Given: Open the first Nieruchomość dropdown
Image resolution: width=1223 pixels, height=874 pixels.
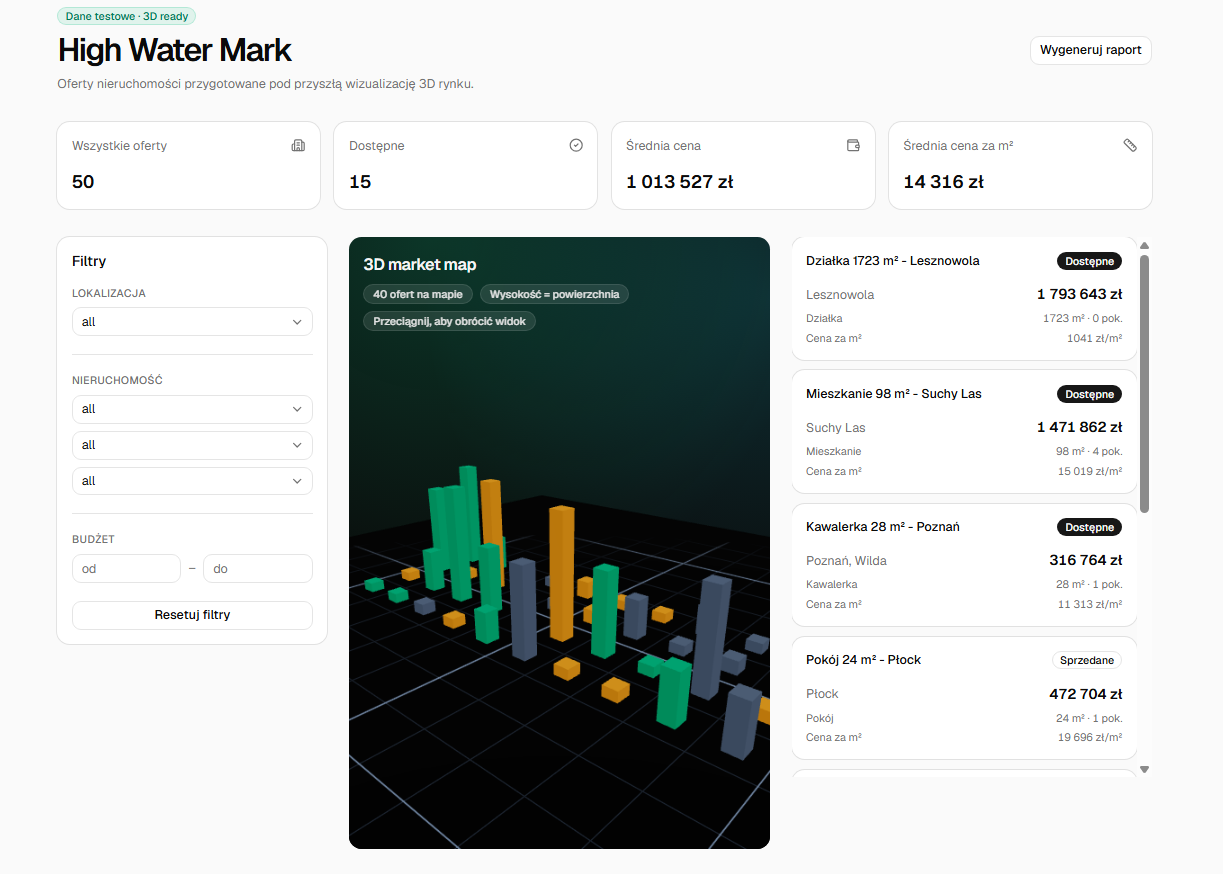Looking at the screenshot, I should [192, 409].
